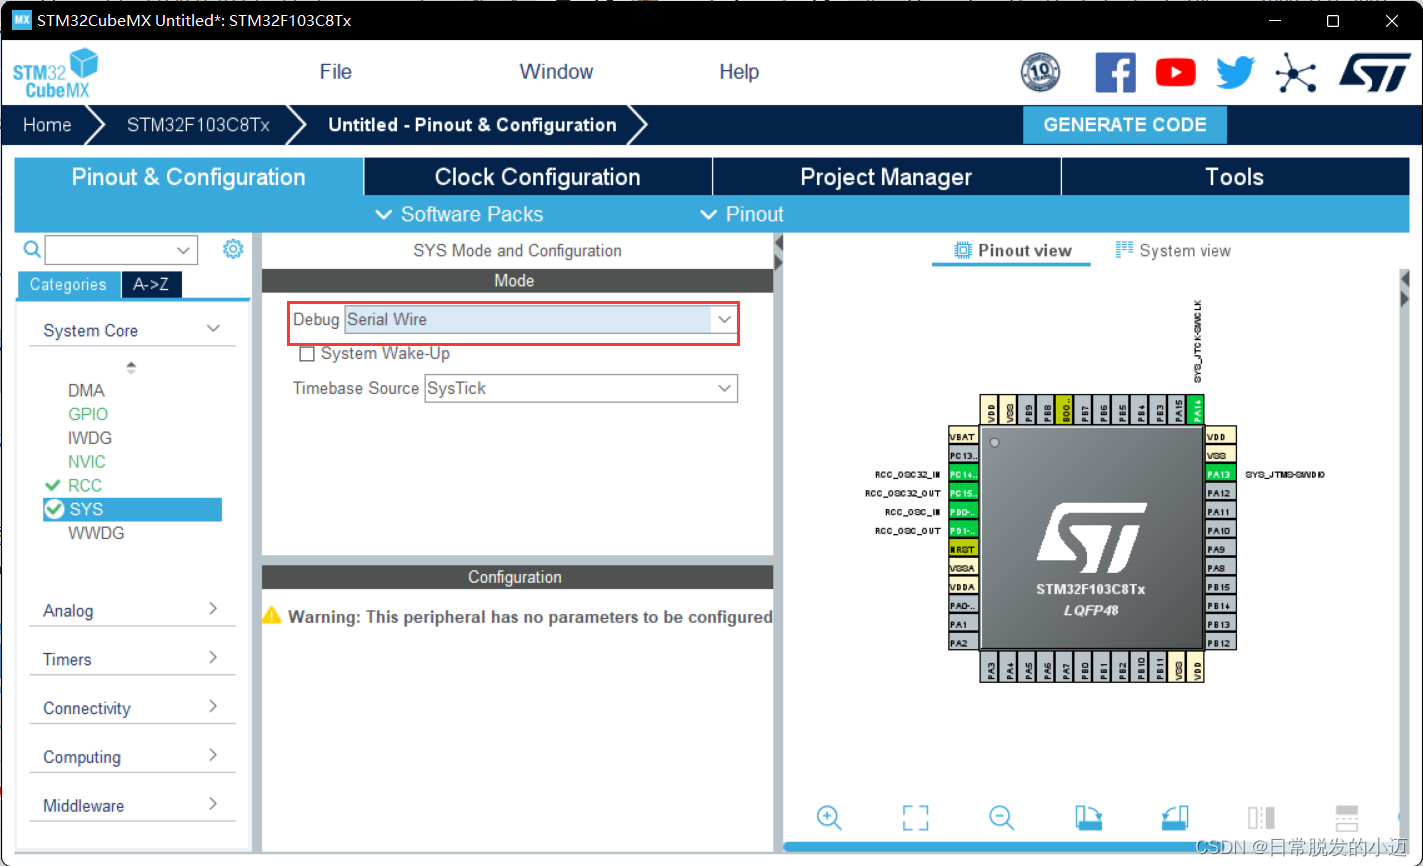Open the ST Facebook page icon
Image resolution: width=1423 pixels, height=866 pixels.
pos(1115,72)
